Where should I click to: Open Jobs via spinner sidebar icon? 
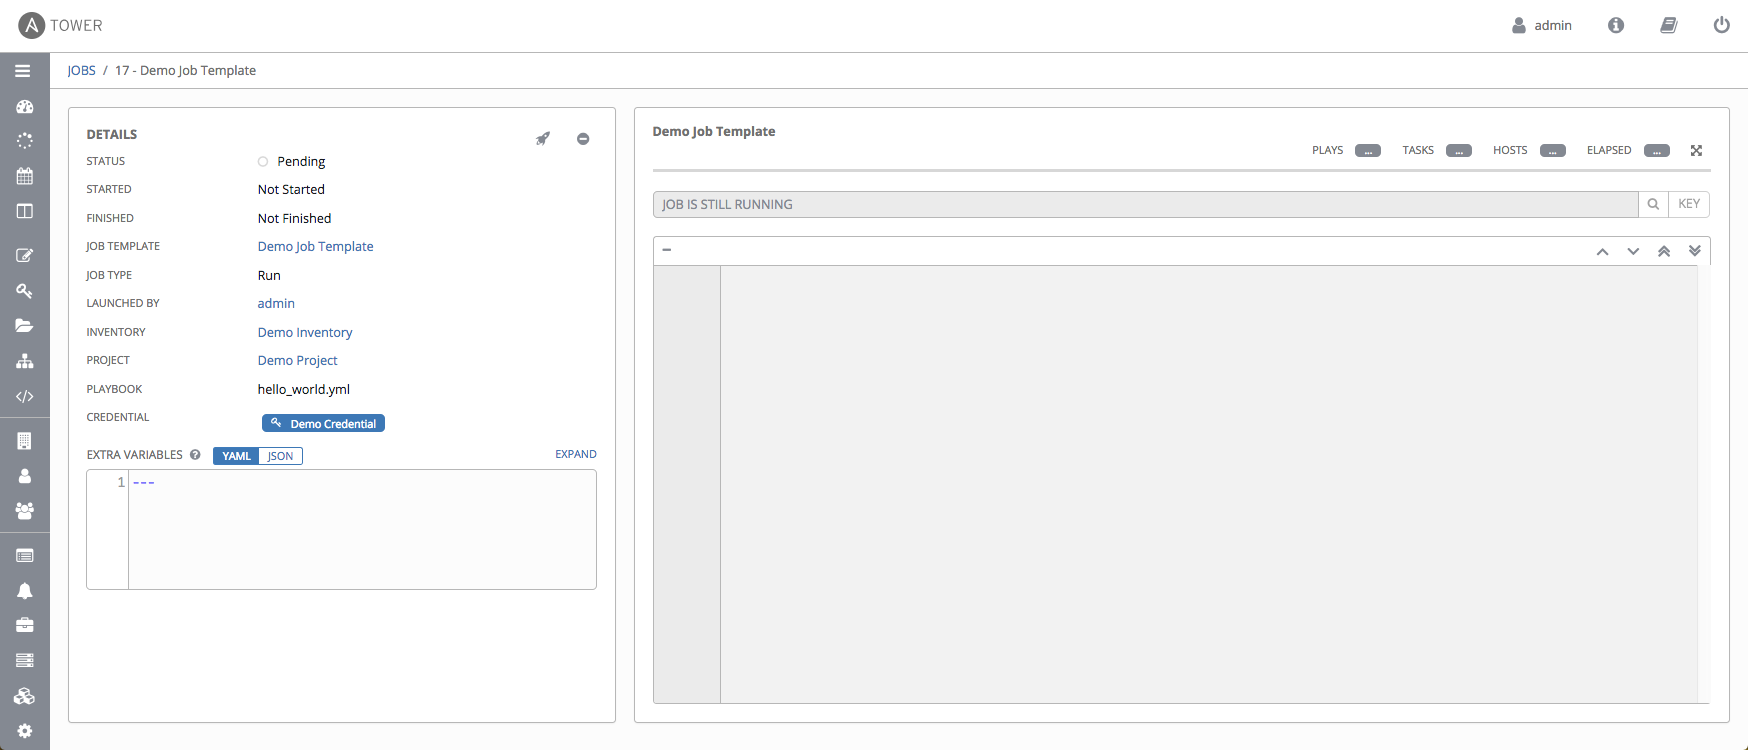(x=25, y=141)
